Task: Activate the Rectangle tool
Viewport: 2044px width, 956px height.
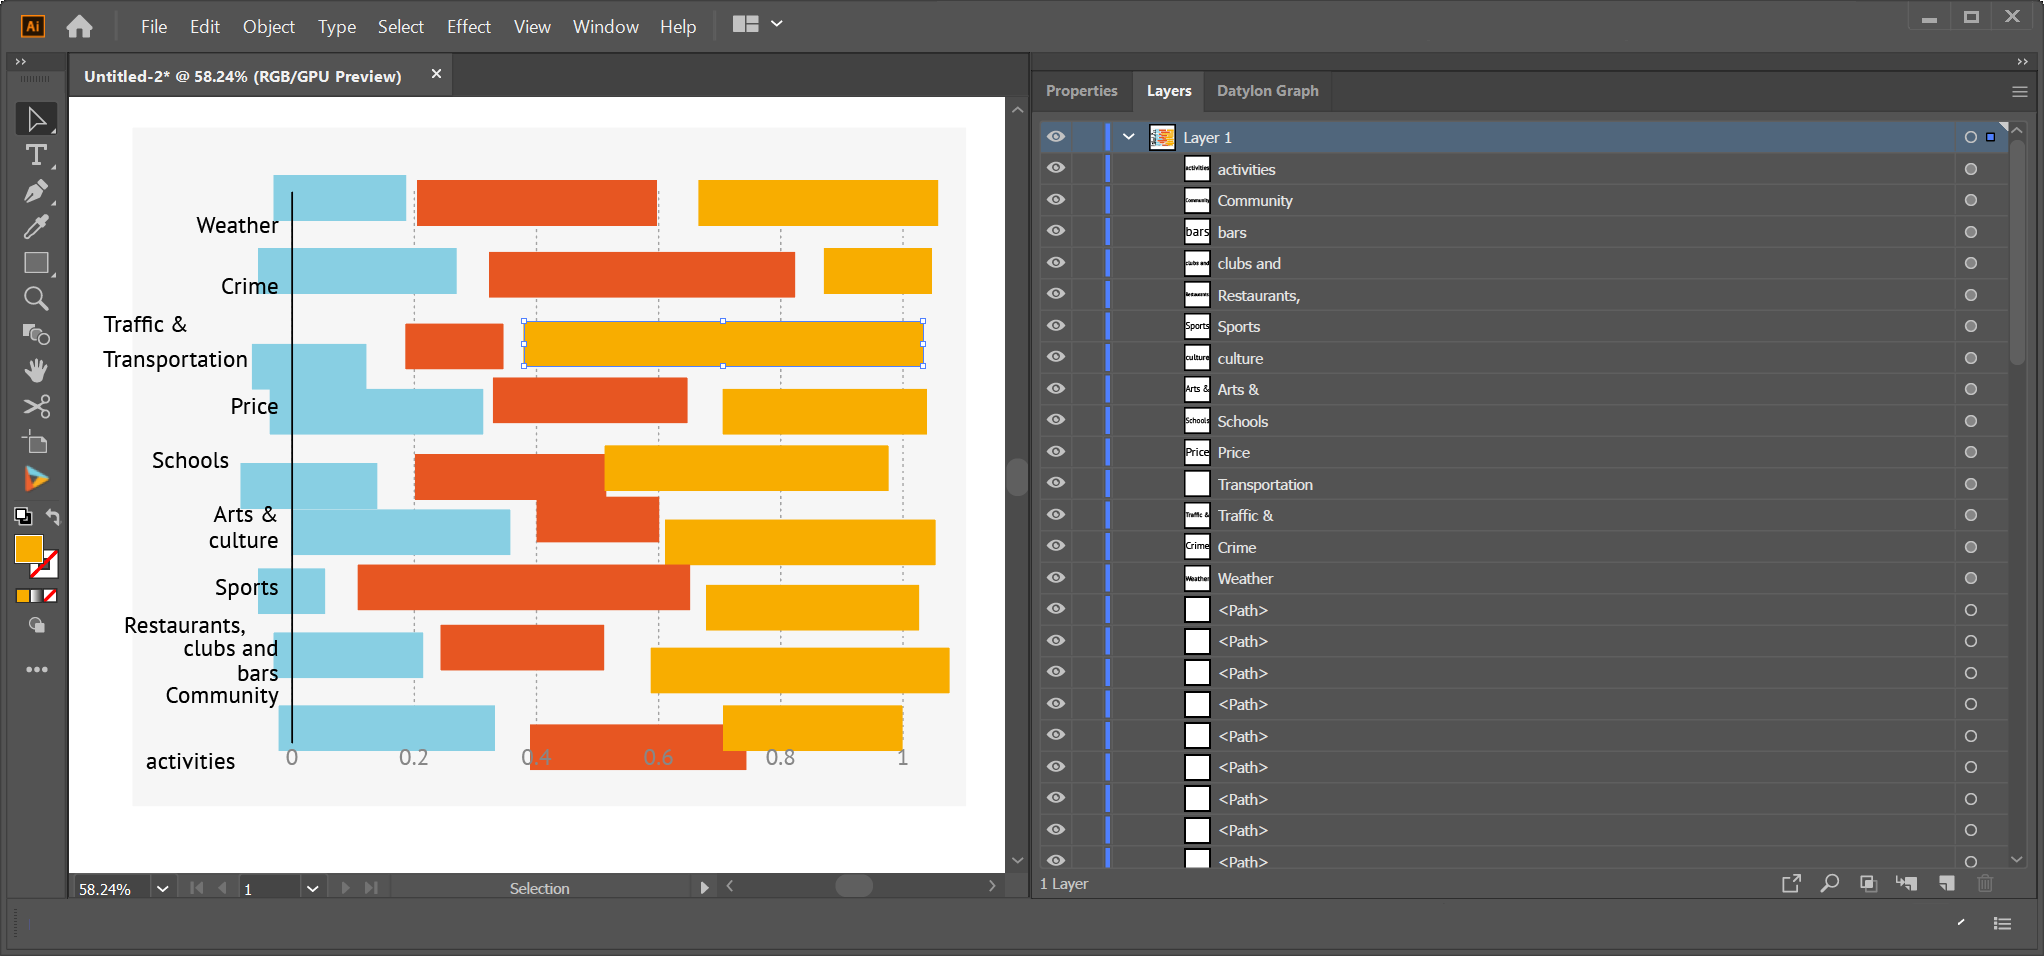Action: pos(37,263)
